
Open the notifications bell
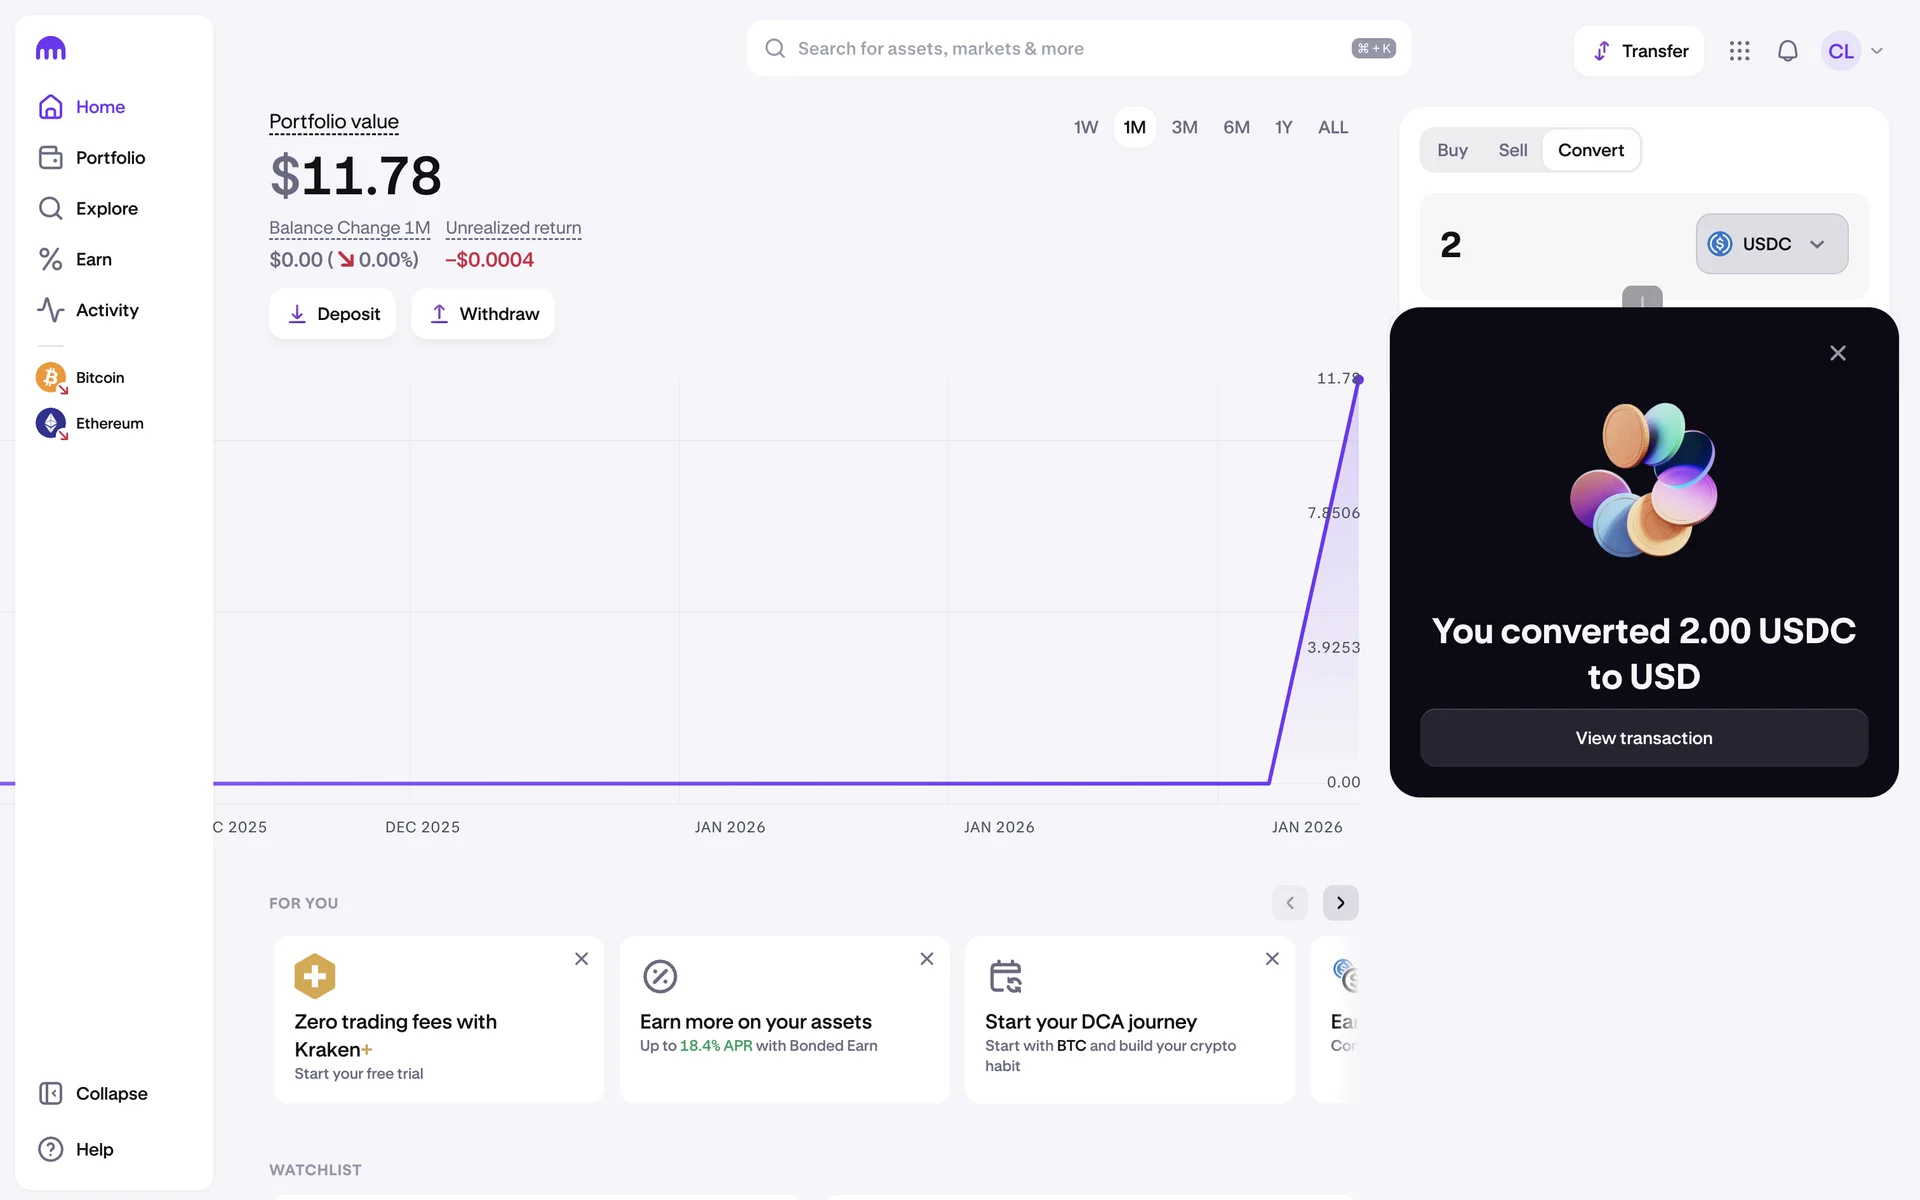tap(1787, 51)
